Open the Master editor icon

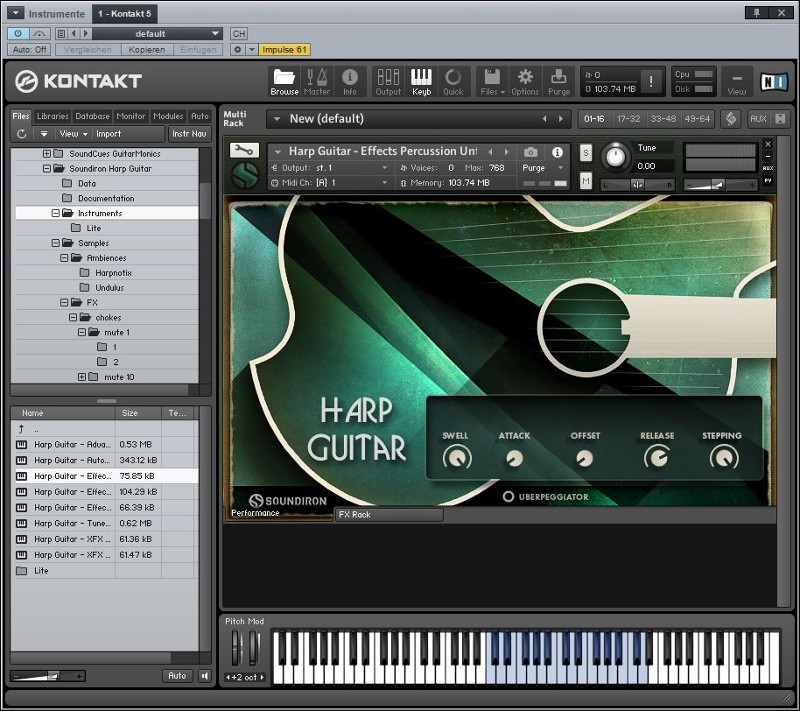pyautogui.click(x=317, y=82)
